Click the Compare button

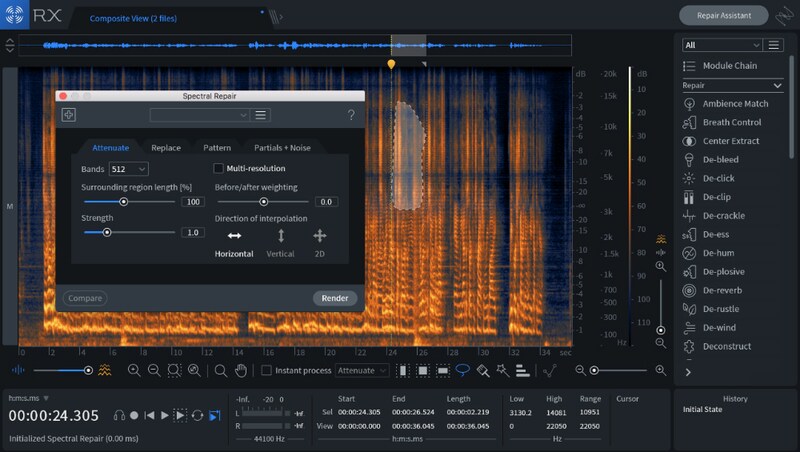pyautogui.click(x=85, y=298)
